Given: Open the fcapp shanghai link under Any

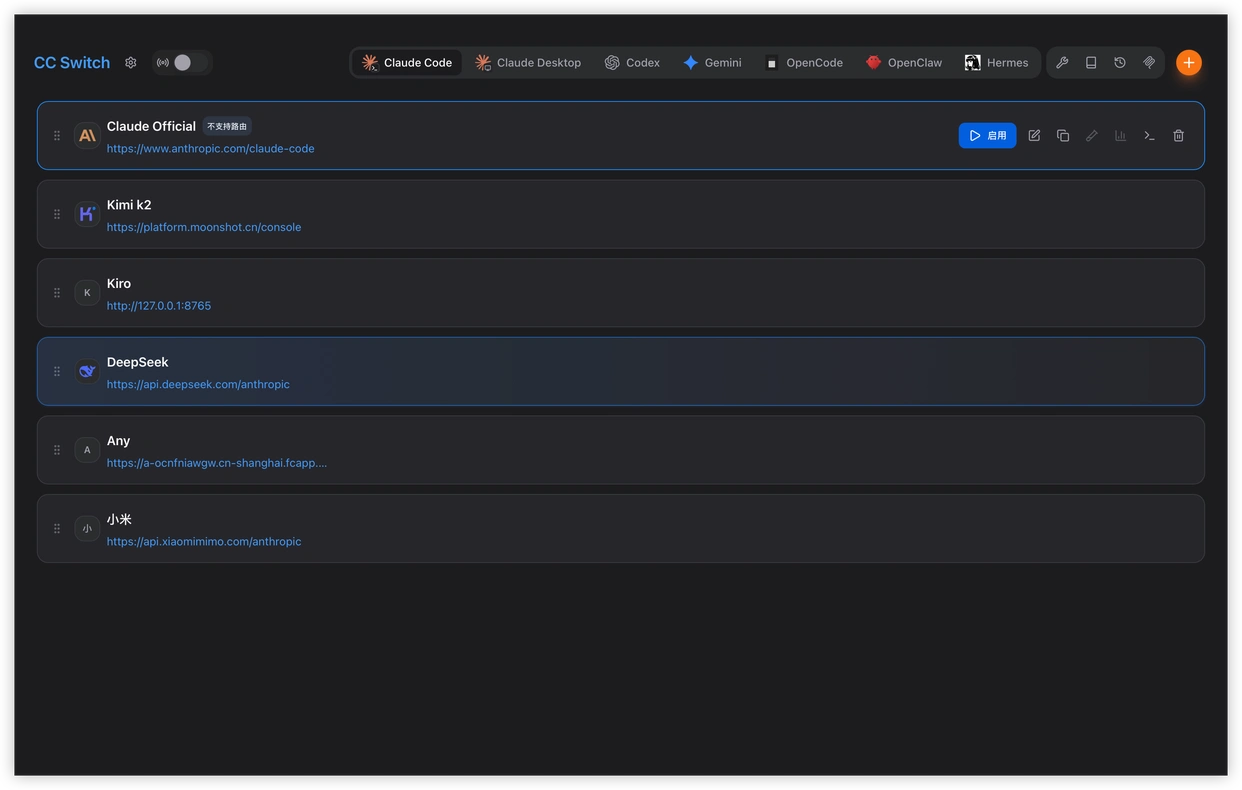Looking at the screenshot, I should coord(217,463).
